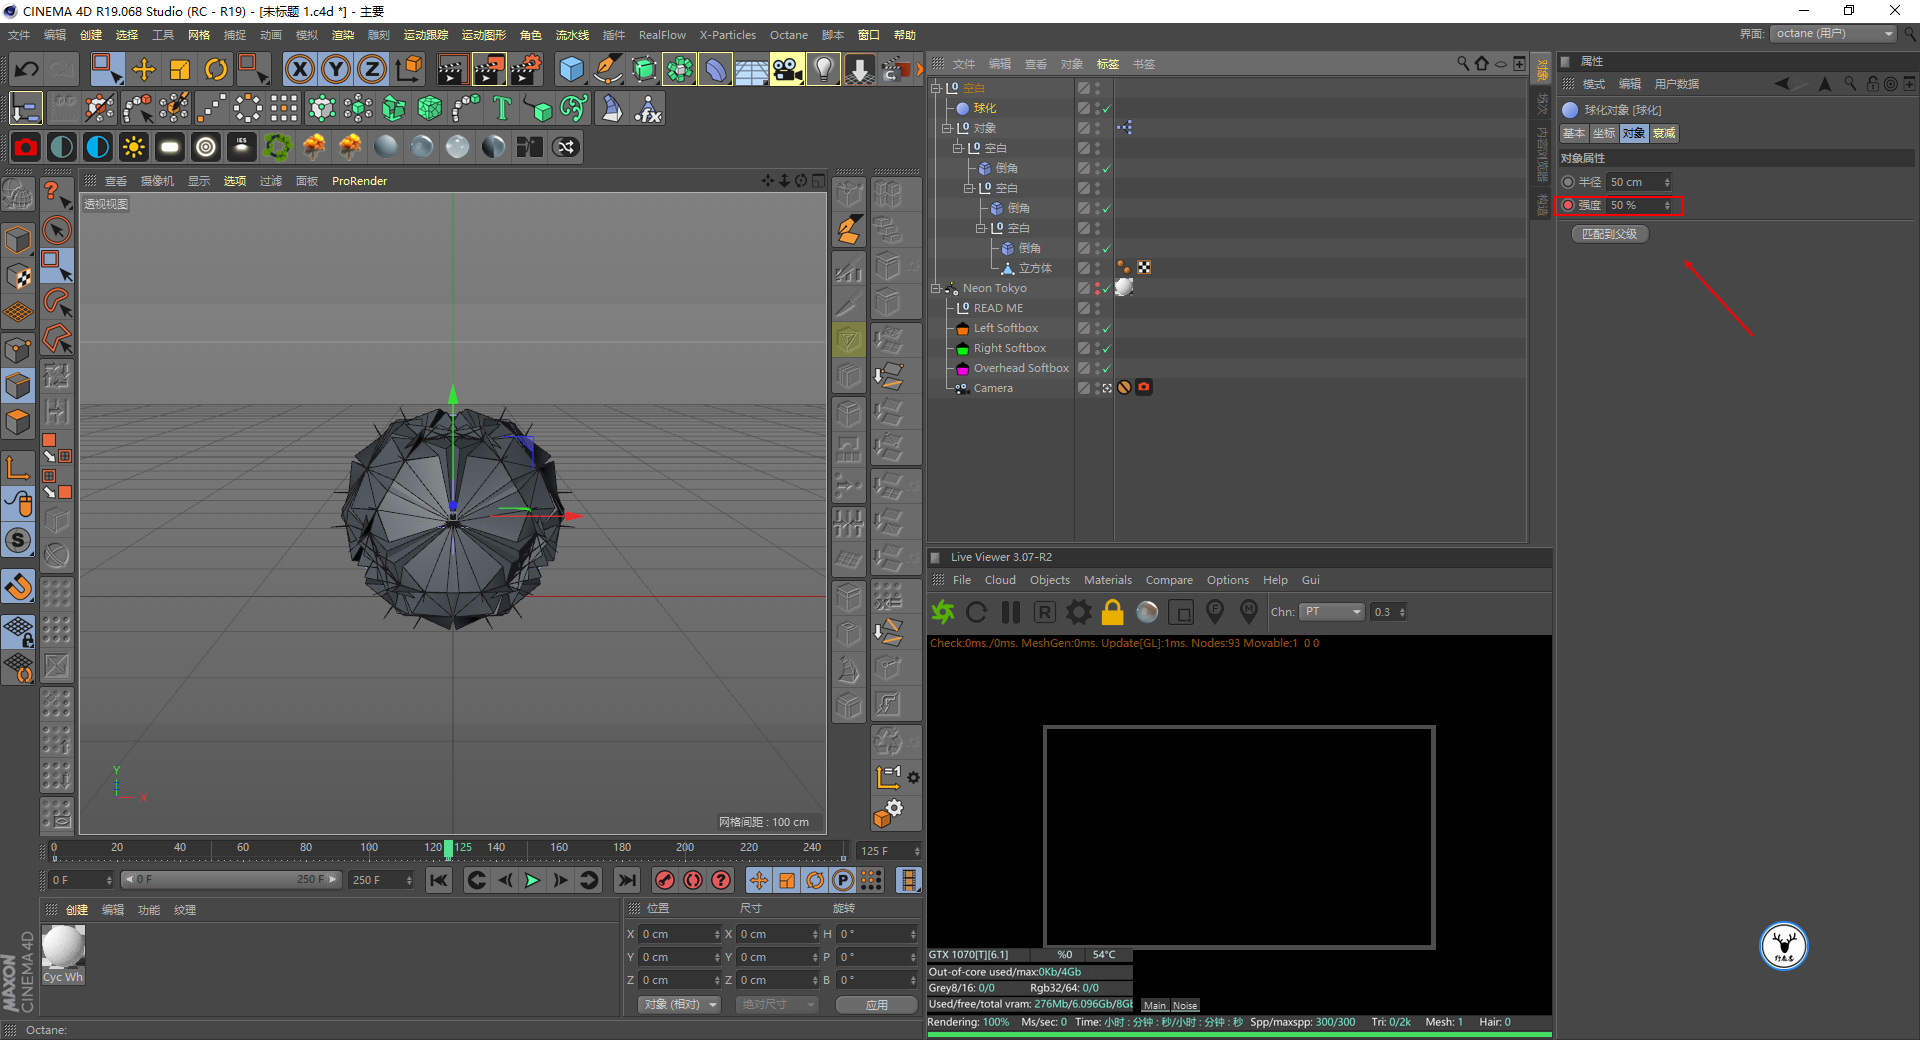Image resolution: width=1920 pixels, height=1040 pixels.
Task: Adjust current frame 125 F stepper
Action: coord(917,851)
